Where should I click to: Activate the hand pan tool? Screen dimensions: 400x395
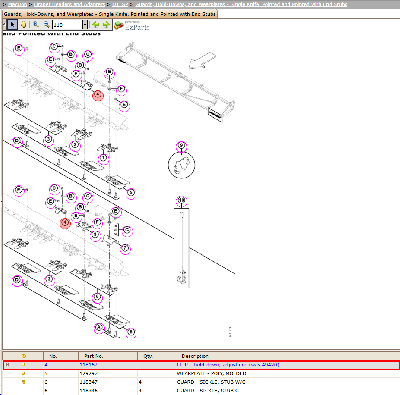[23, 25]
